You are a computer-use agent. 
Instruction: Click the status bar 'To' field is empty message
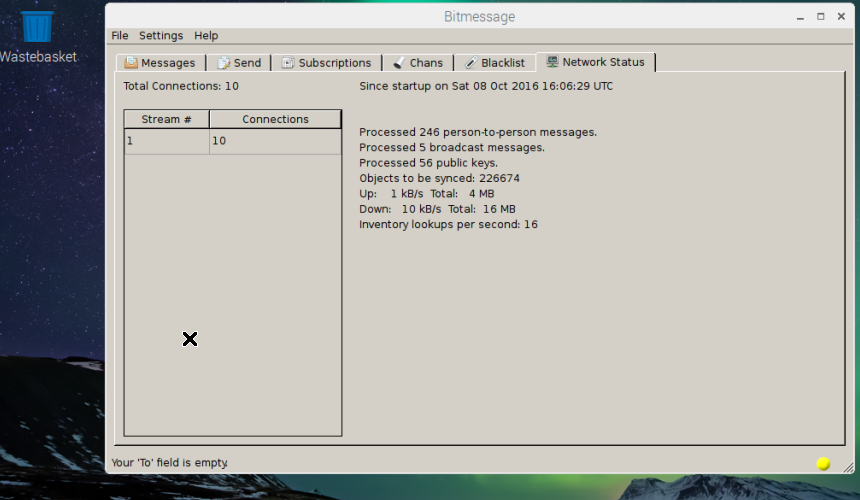pos(169,463)
